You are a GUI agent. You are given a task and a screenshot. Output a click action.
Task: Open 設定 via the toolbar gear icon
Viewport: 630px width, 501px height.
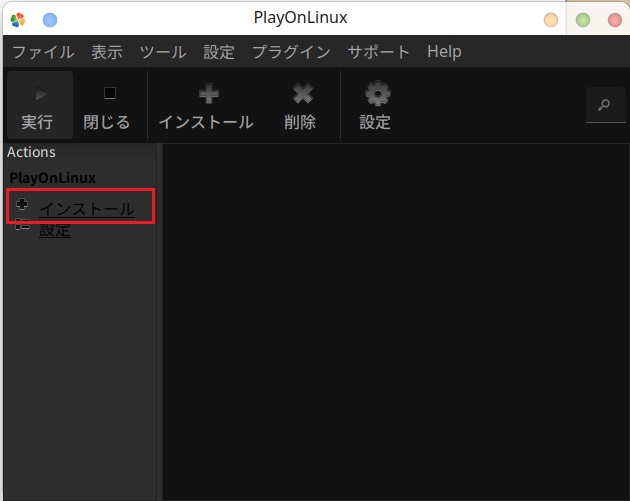point(376,94)
